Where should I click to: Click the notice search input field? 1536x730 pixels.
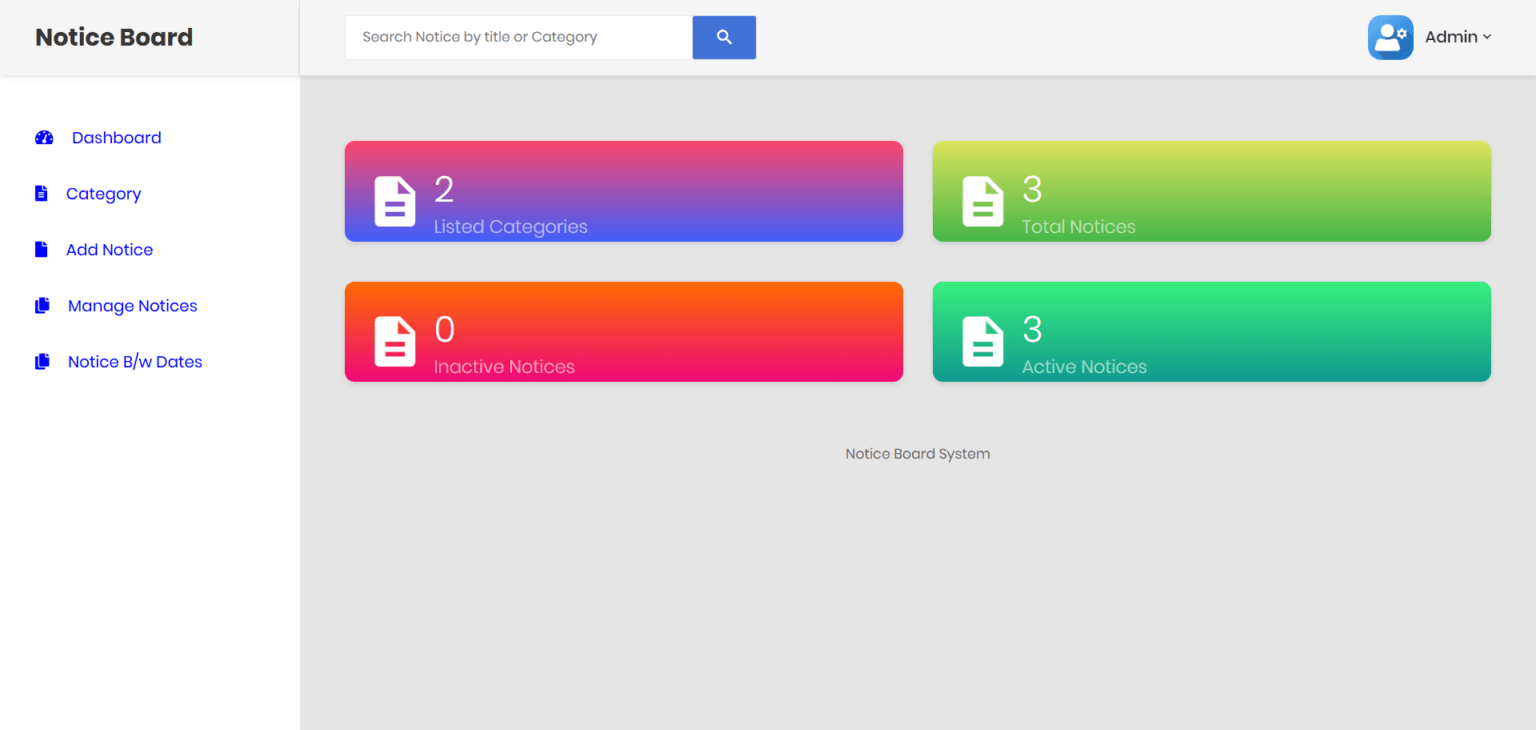[x=517, y=37]
